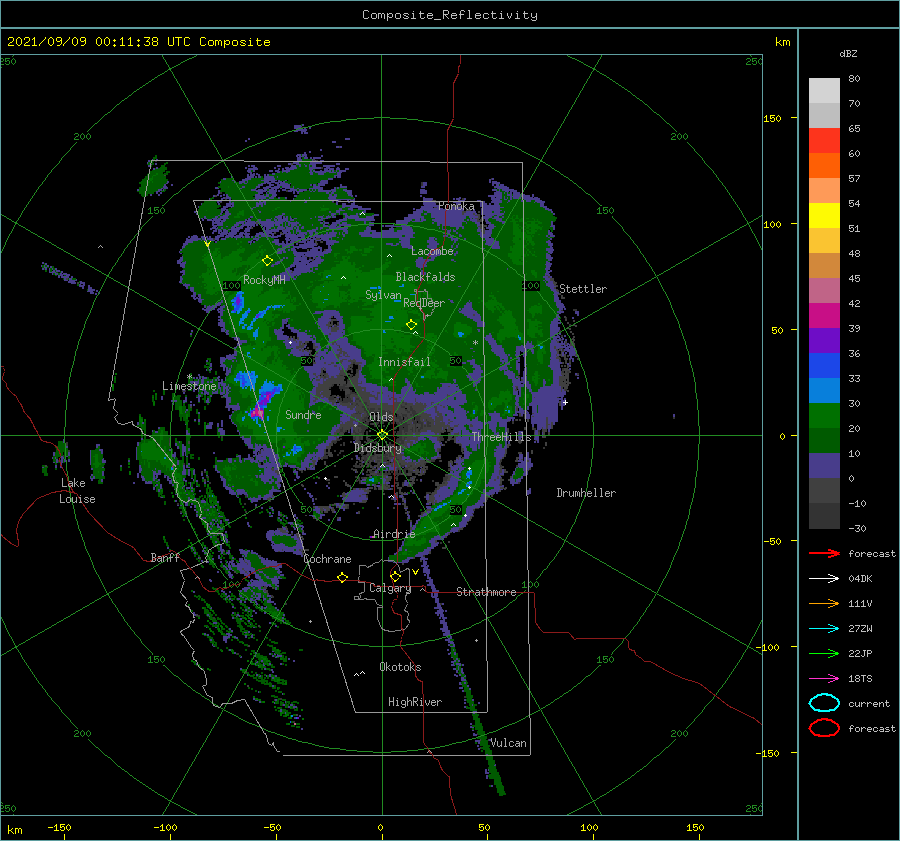The width and height of the screenshot is (900, 841).
Task: Select the Sylvan label on map
Action: (383, 295)
